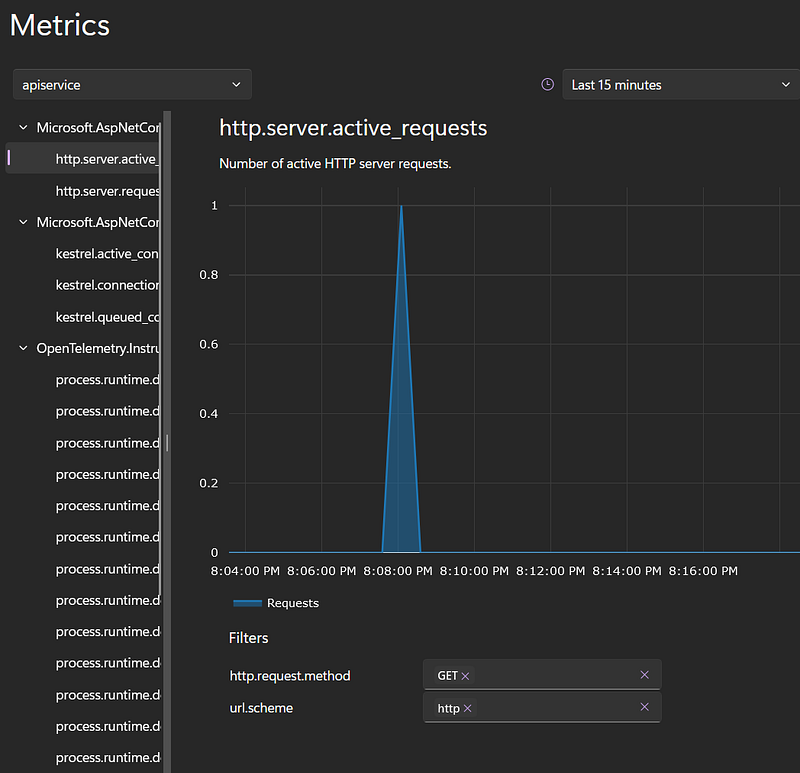Screen dimensions: 800x773
Task: Click the http.server.active_requests chart title
Action: pyautogui.click(x=353, y=128)
